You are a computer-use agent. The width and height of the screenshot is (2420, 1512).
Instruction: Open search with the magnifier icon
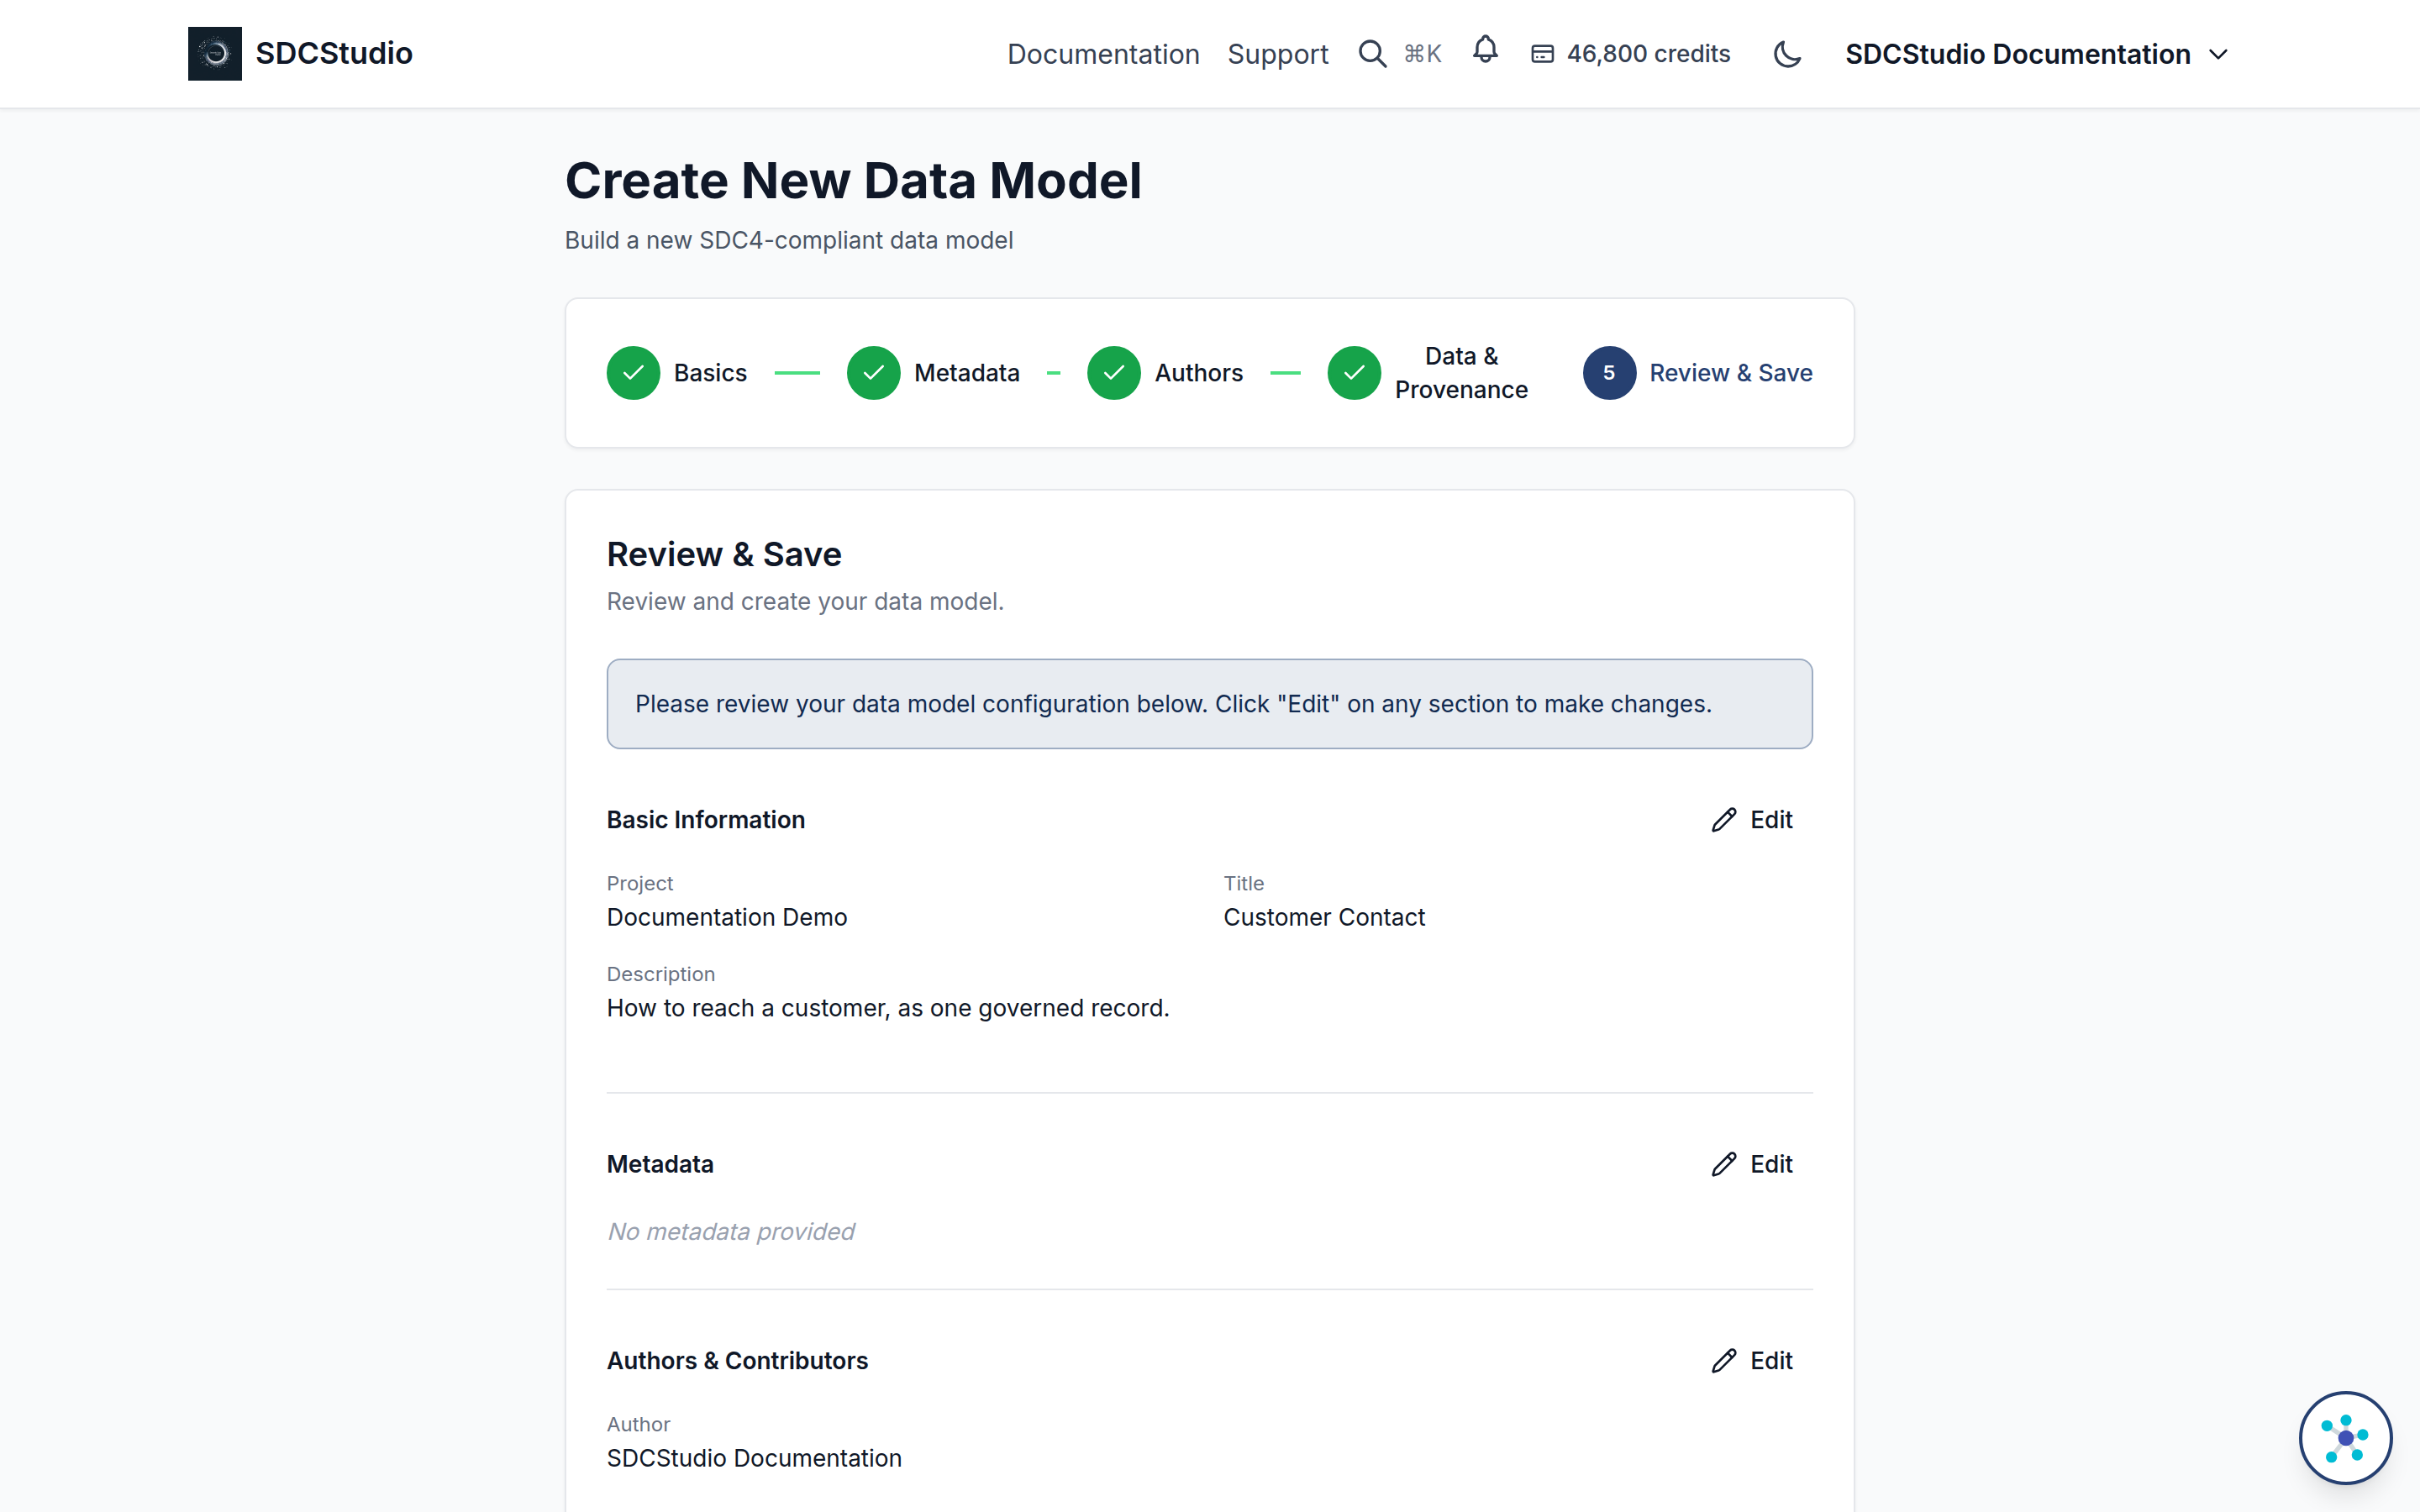(x=1372, y=54)
